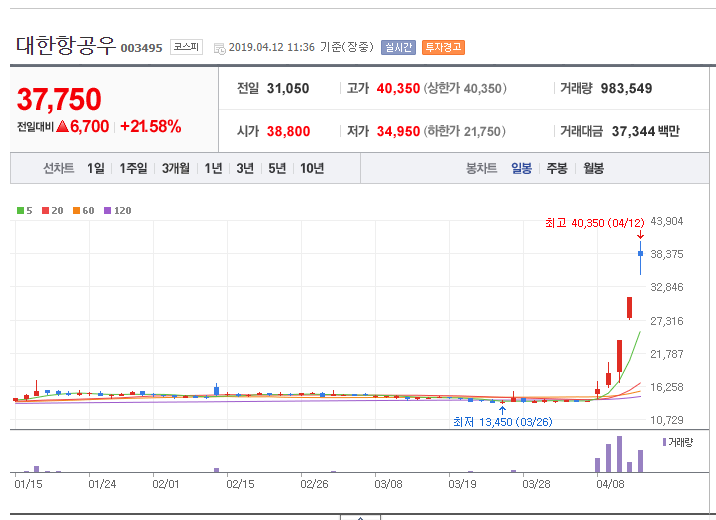
Task: Select the 1일 line chart period
Action: tap(96, 168)
